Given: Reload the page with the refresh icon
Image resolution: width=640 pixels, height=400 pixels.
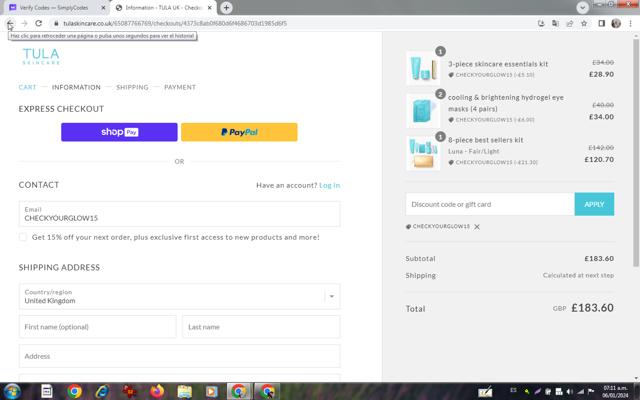Looking at the screenshot, I should 38,24.
